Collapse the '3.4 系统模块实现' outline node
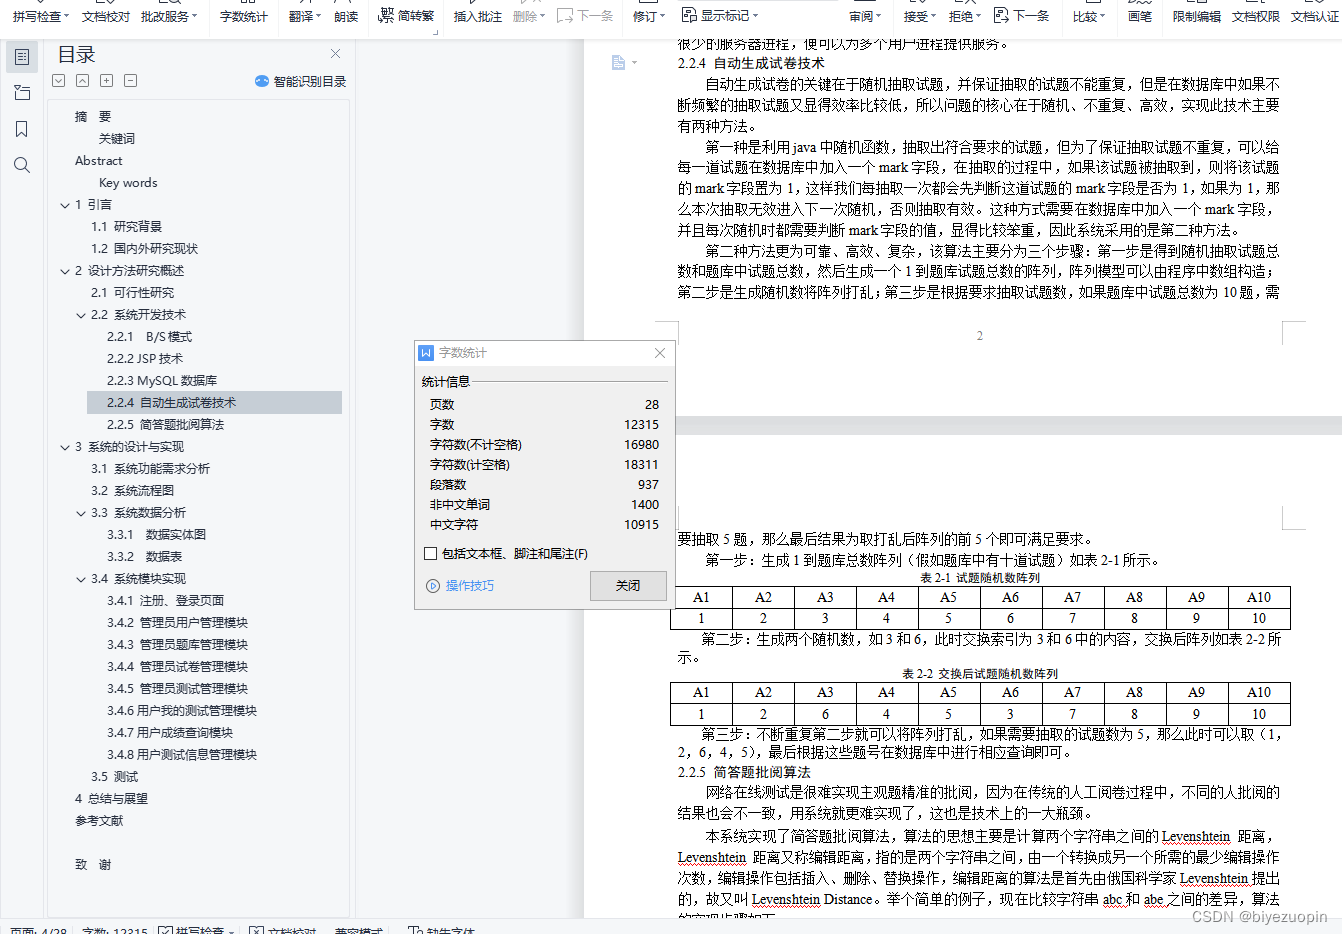1342x934 pixels. click(x=81, y=579)
